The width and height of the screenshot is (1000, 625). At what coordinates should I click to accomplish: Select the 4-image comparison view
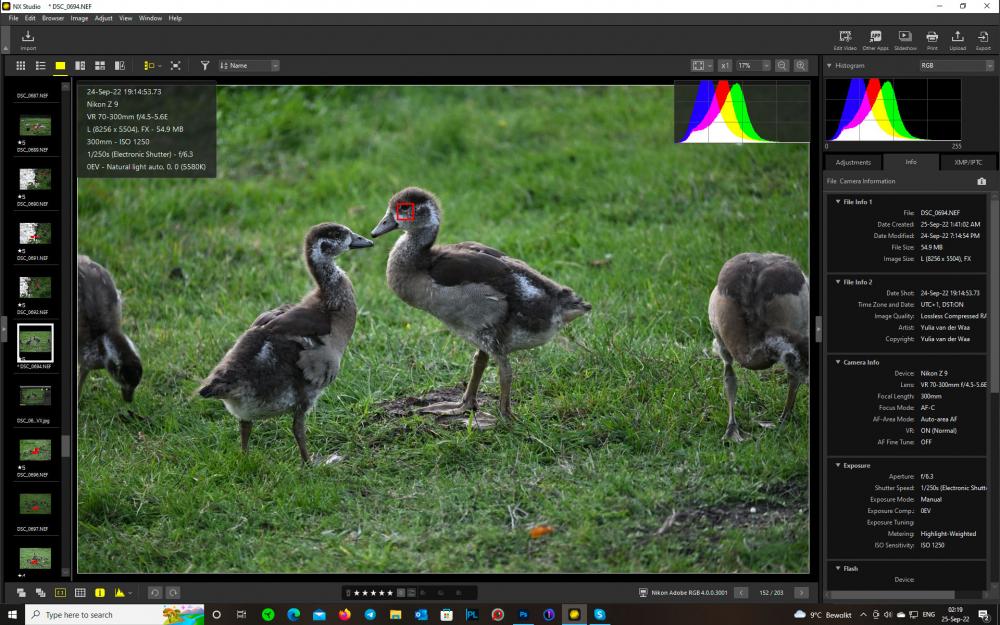pos(99,66)
